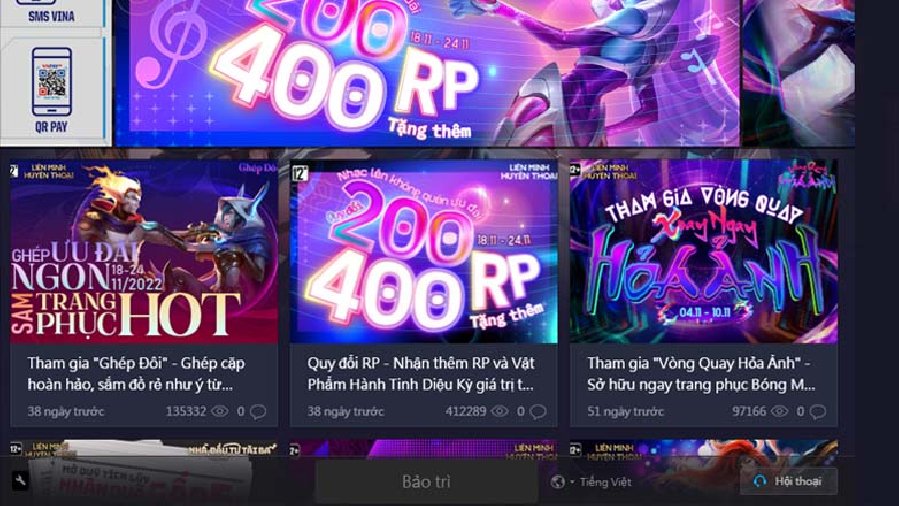Image resolution: width=899 pixels, height=506 pixels.
Task: Open the Quy đổi RP article title link
Action: pyautogui.click(x=421, y=374)
